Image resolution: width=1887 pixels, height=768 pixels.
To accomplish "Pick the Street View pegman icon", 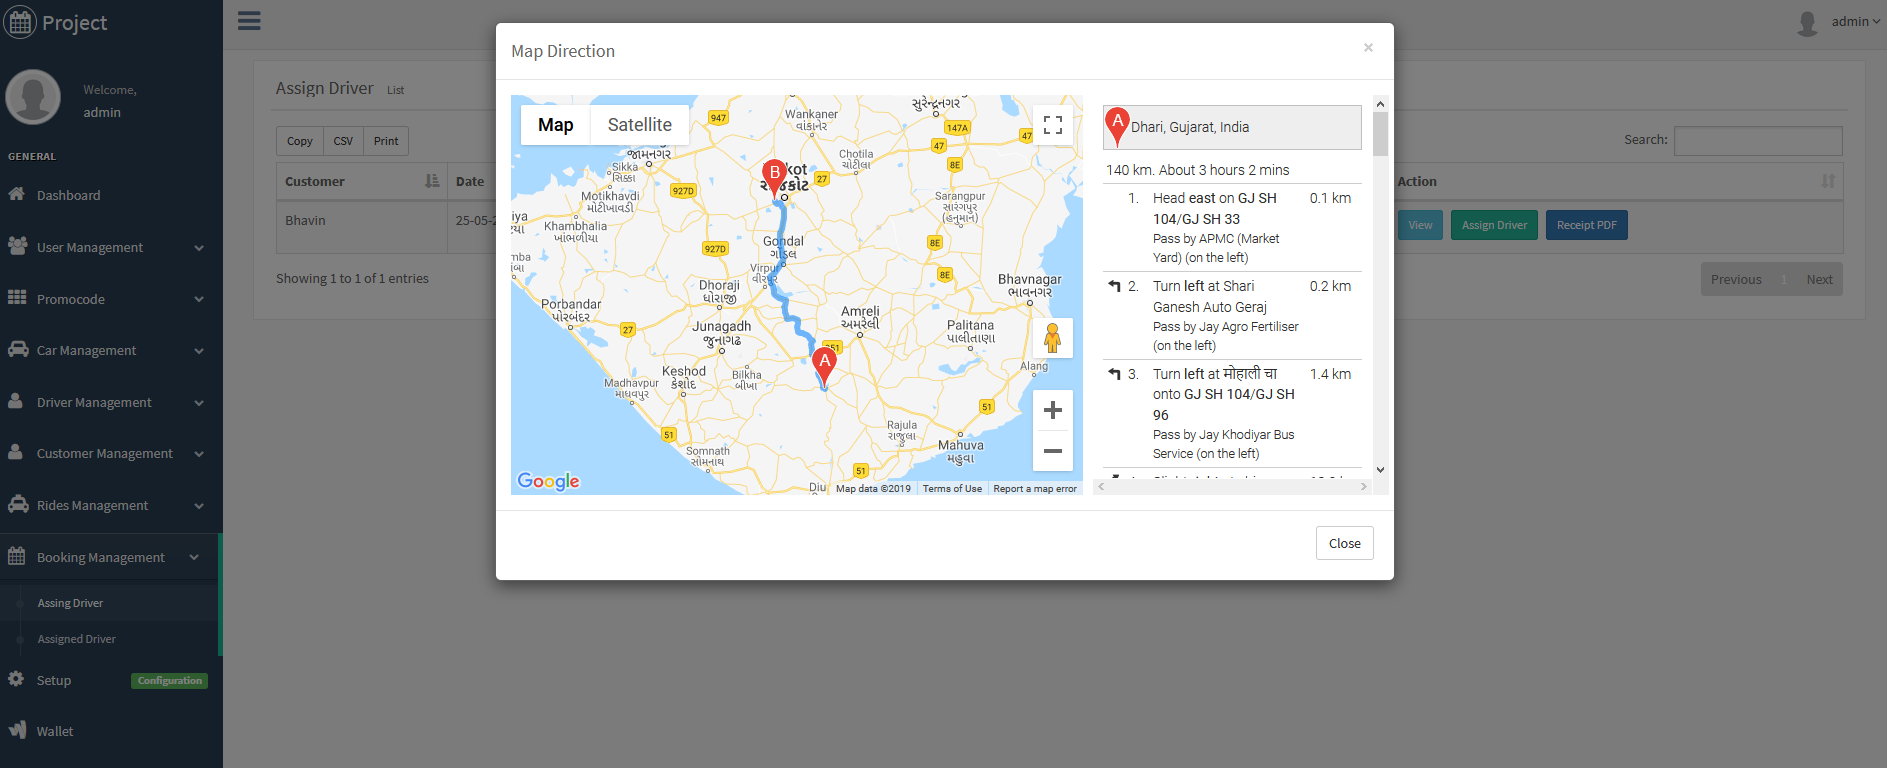I will pyautogui.click(x=1053, y=338).
